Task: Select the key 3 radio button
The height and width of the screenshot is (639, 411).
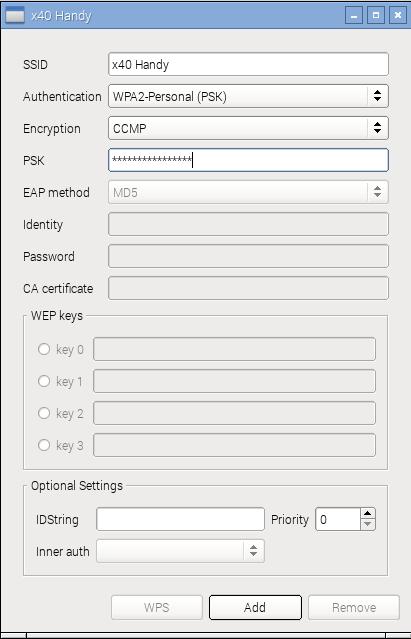Action: point(44,445)
